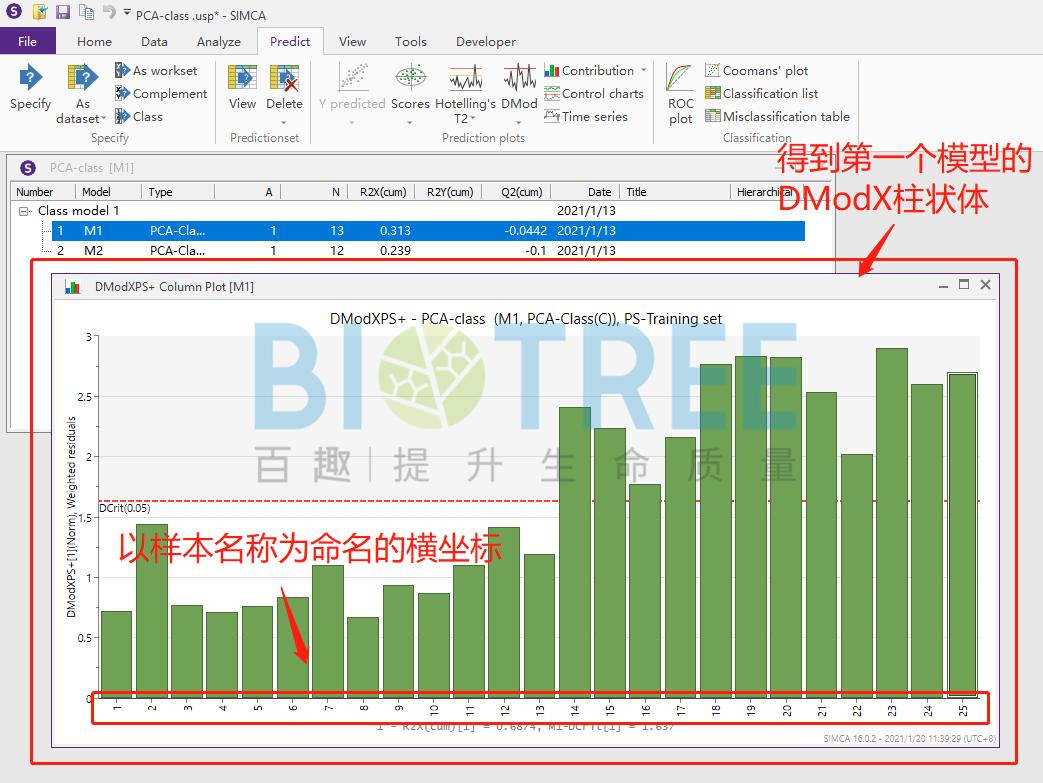Image resolution: width=1043 pixels, height=783 pixels.
Task: Open Coomans' plot
Action: [x=756, y=71]
